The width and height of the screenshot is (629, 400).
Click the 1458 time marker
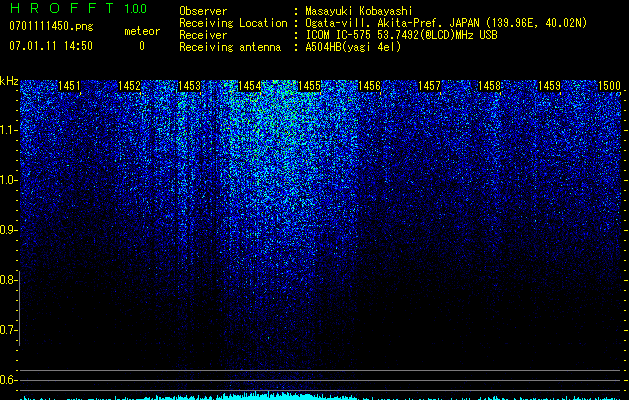pos(489,86)
